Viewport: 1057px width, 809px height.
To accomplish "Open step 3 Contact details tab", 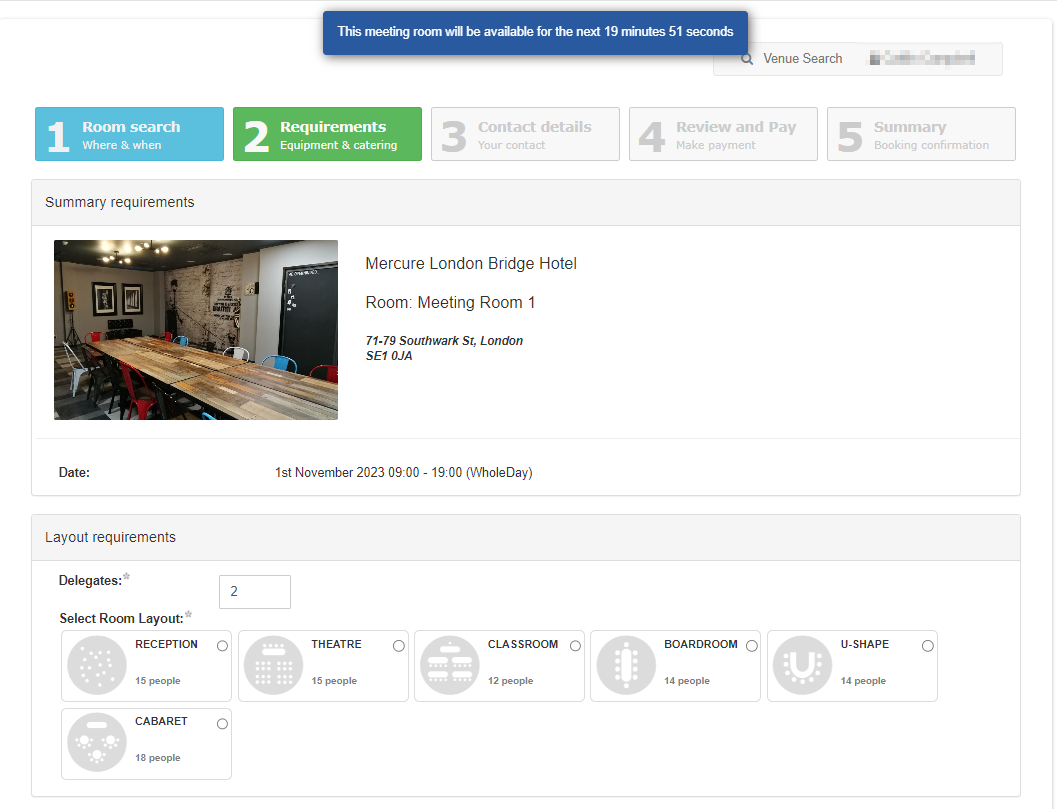I will [525, 134].
